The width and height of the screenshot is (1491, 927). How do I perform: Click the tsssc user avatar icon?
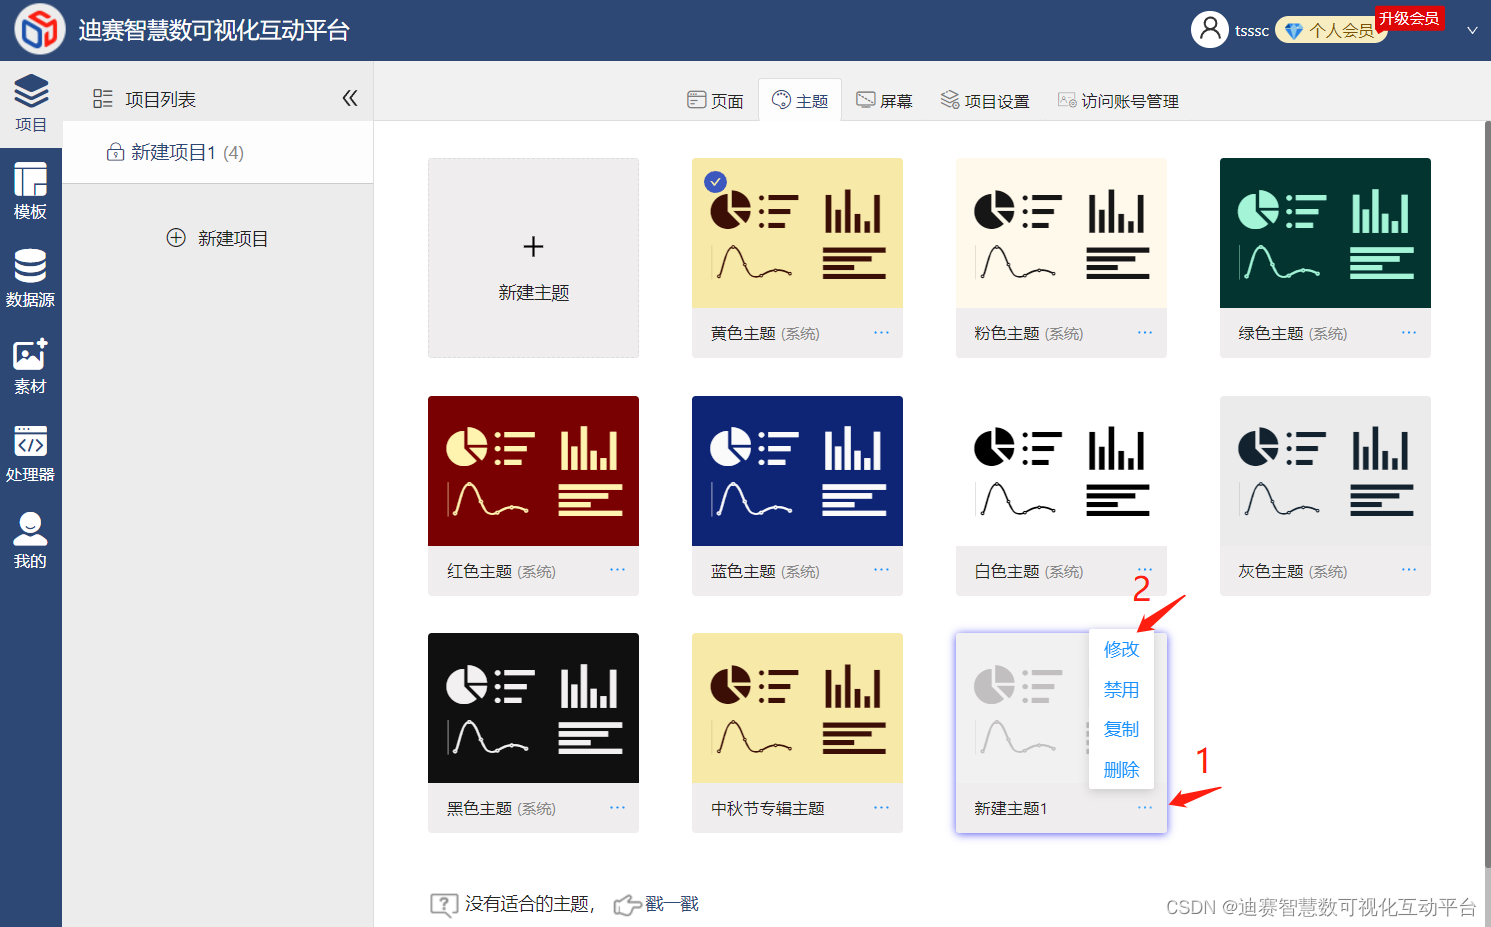click(1210, 30)
